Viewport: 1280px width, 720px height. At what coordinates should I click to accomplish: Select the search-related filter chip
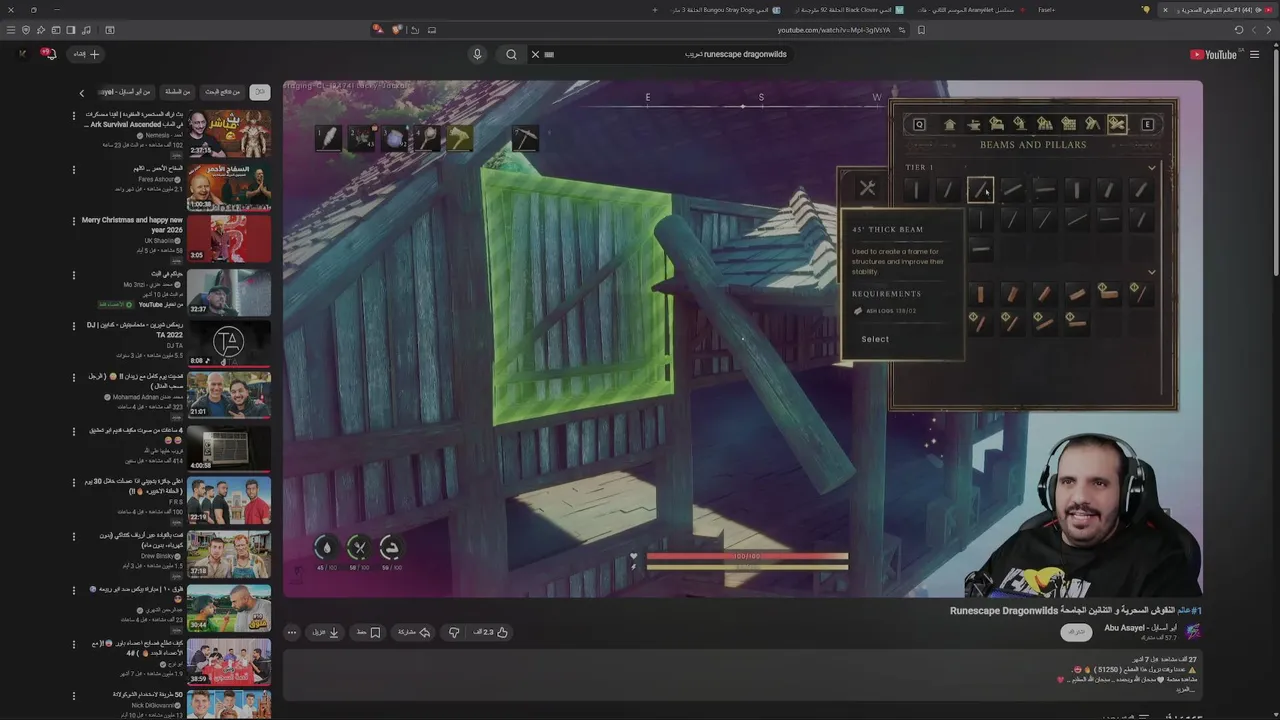point(223,92)
